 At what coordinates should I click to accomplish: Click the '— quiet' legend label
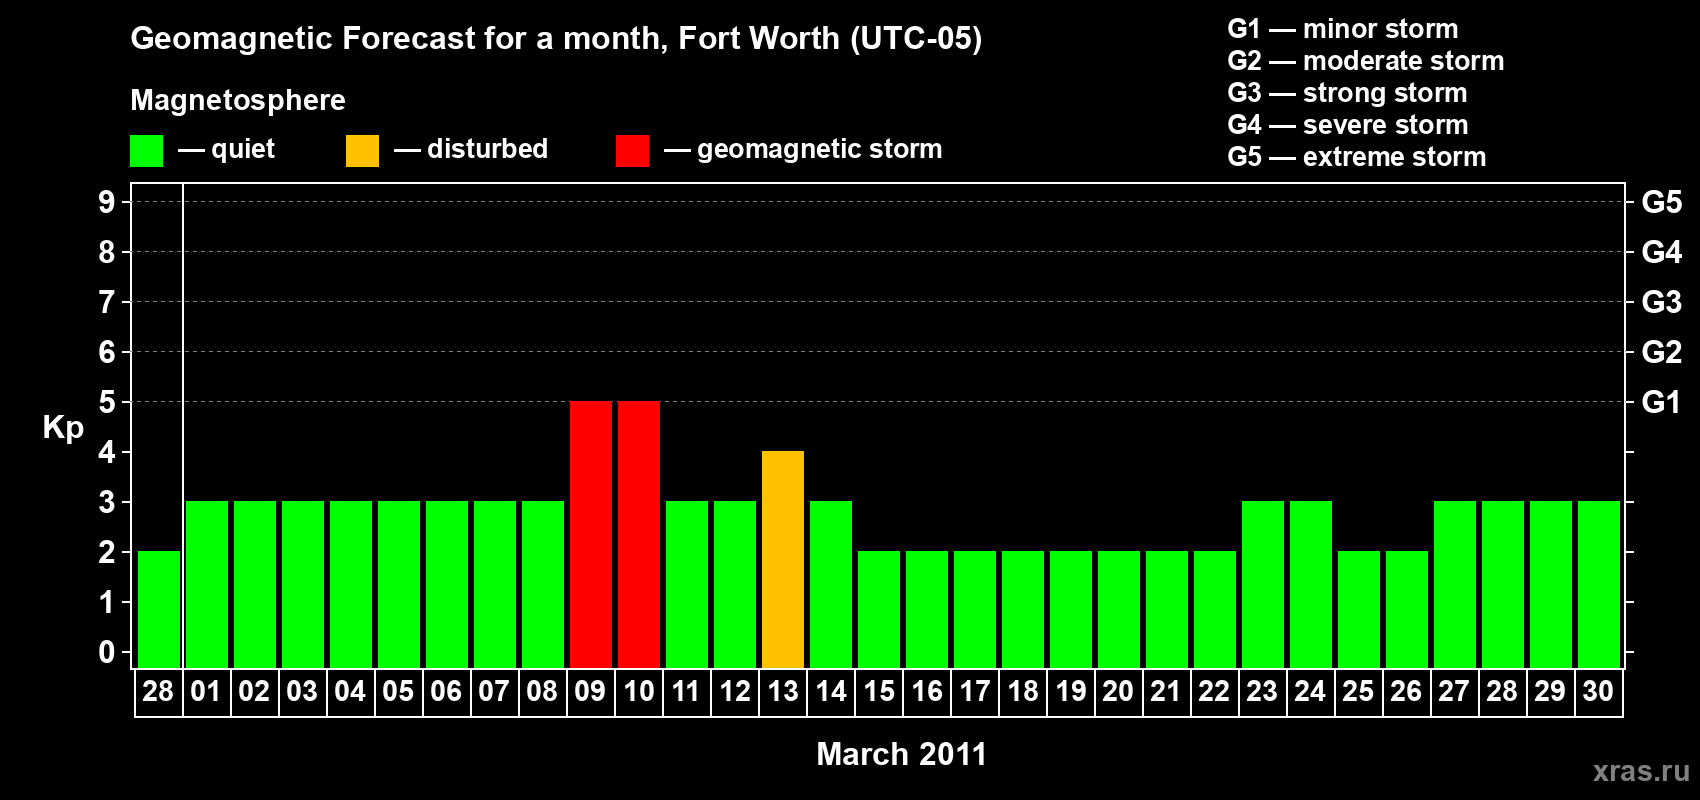pyautogui.click(x=226, y=149)
